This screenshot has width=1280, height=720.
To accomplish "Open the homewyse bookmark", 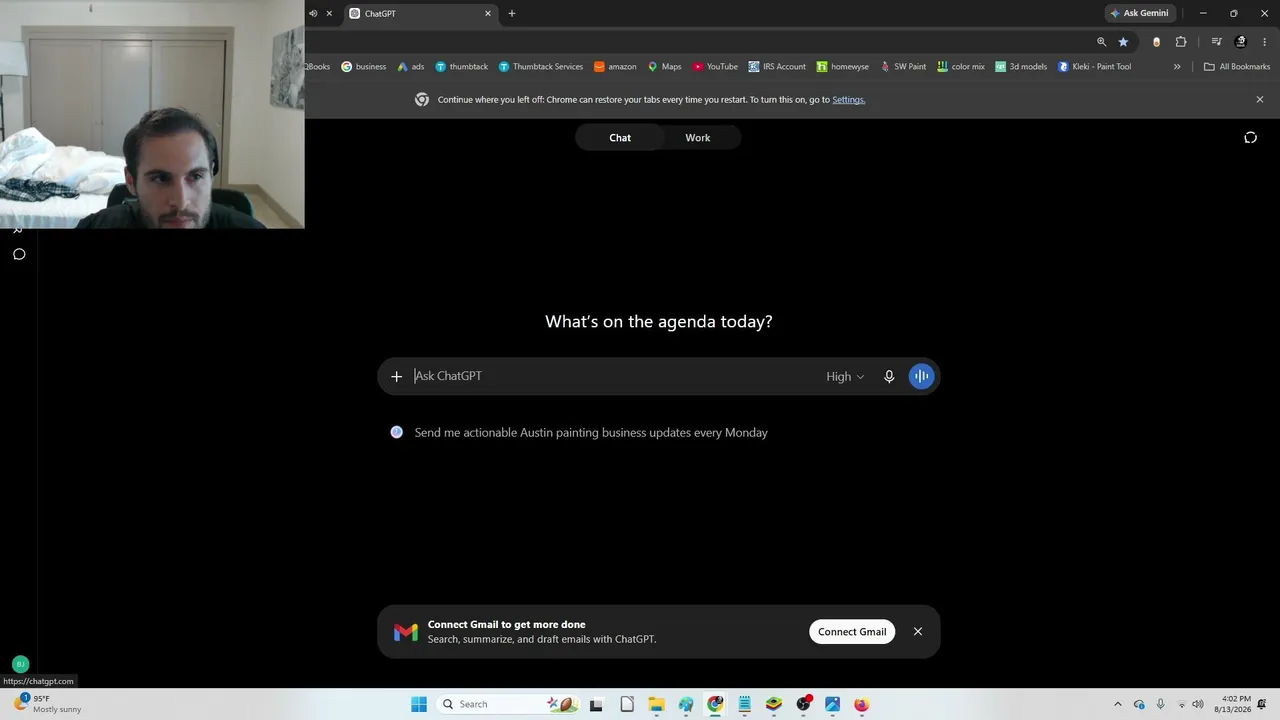I will click(x=842, y=67).
